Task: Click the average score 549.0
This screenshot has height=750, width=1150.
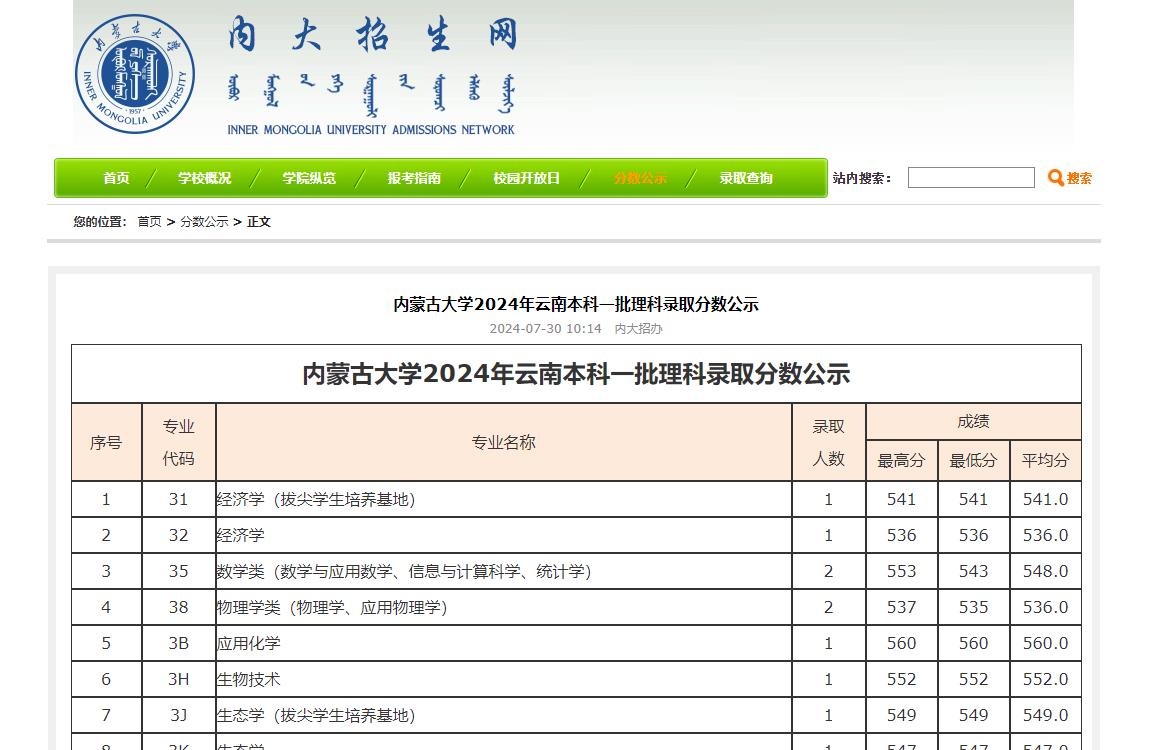Action: [x=1045, y=715]
